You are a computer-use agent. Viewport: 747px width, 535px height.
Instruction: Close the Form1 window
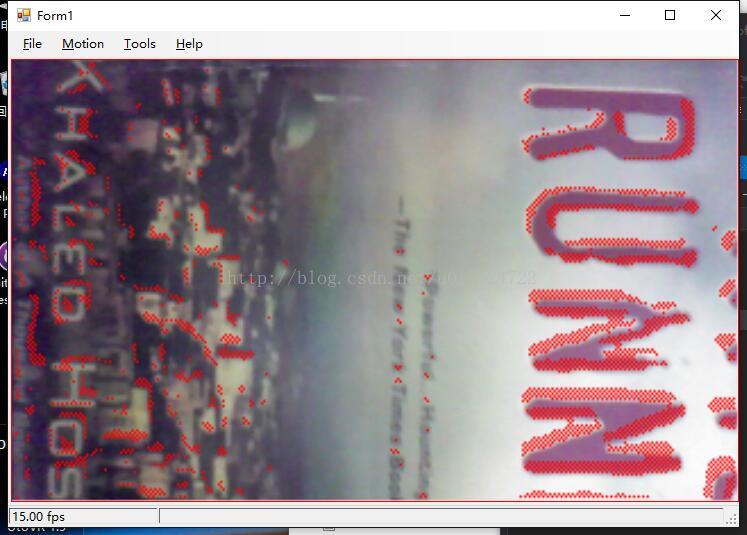click(716, 15)
